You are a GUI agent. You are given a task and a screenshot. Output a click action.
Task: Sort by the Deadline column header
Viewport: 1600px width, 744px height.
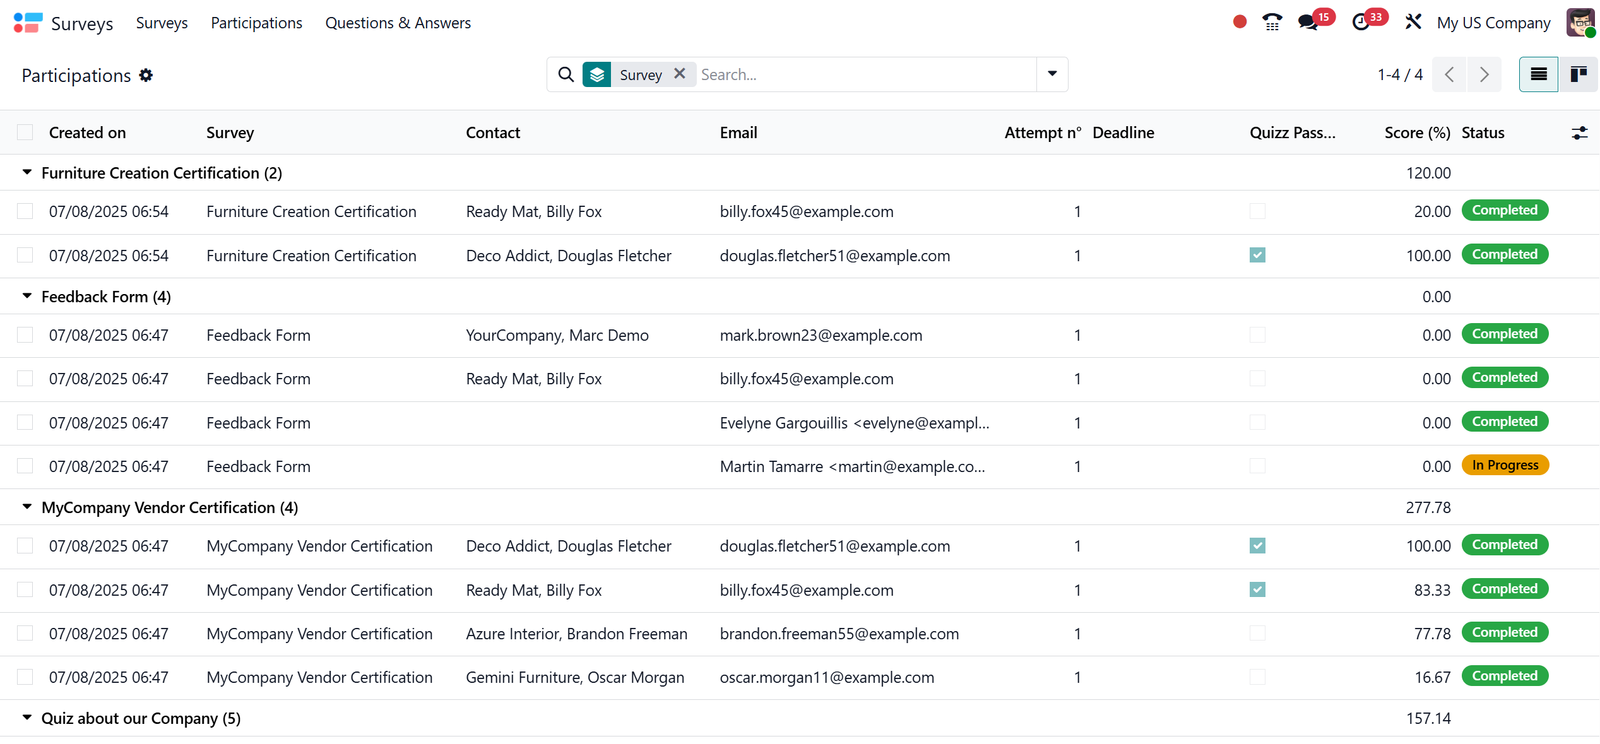pyautogui.click(x=1123, y=132)
